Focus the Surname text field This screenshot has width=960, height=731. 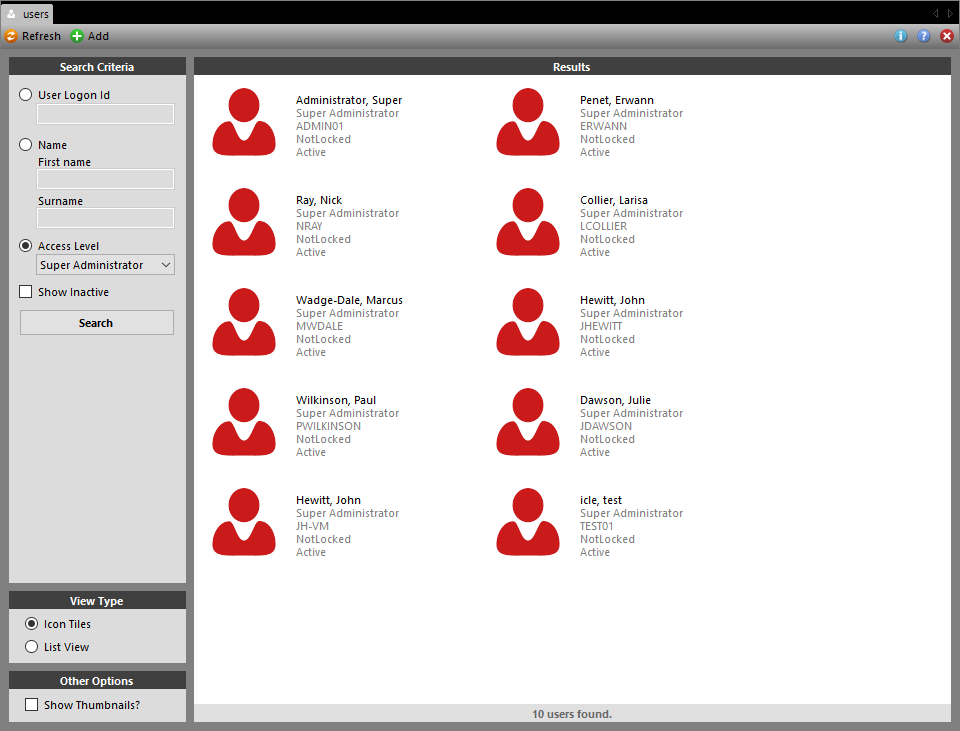pos(105,218)
